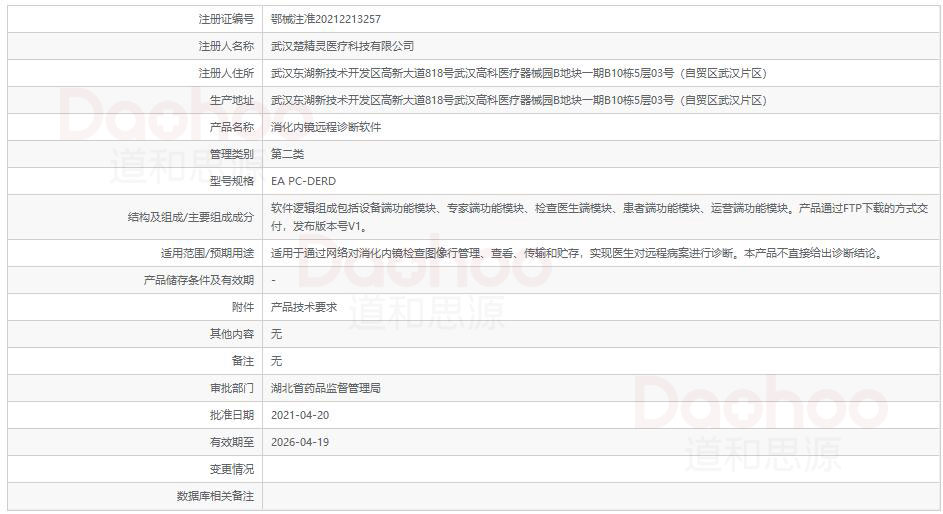Select registration number 鄂械注准20212213257
The image size is (943, 514).
[x=325, y=19]
